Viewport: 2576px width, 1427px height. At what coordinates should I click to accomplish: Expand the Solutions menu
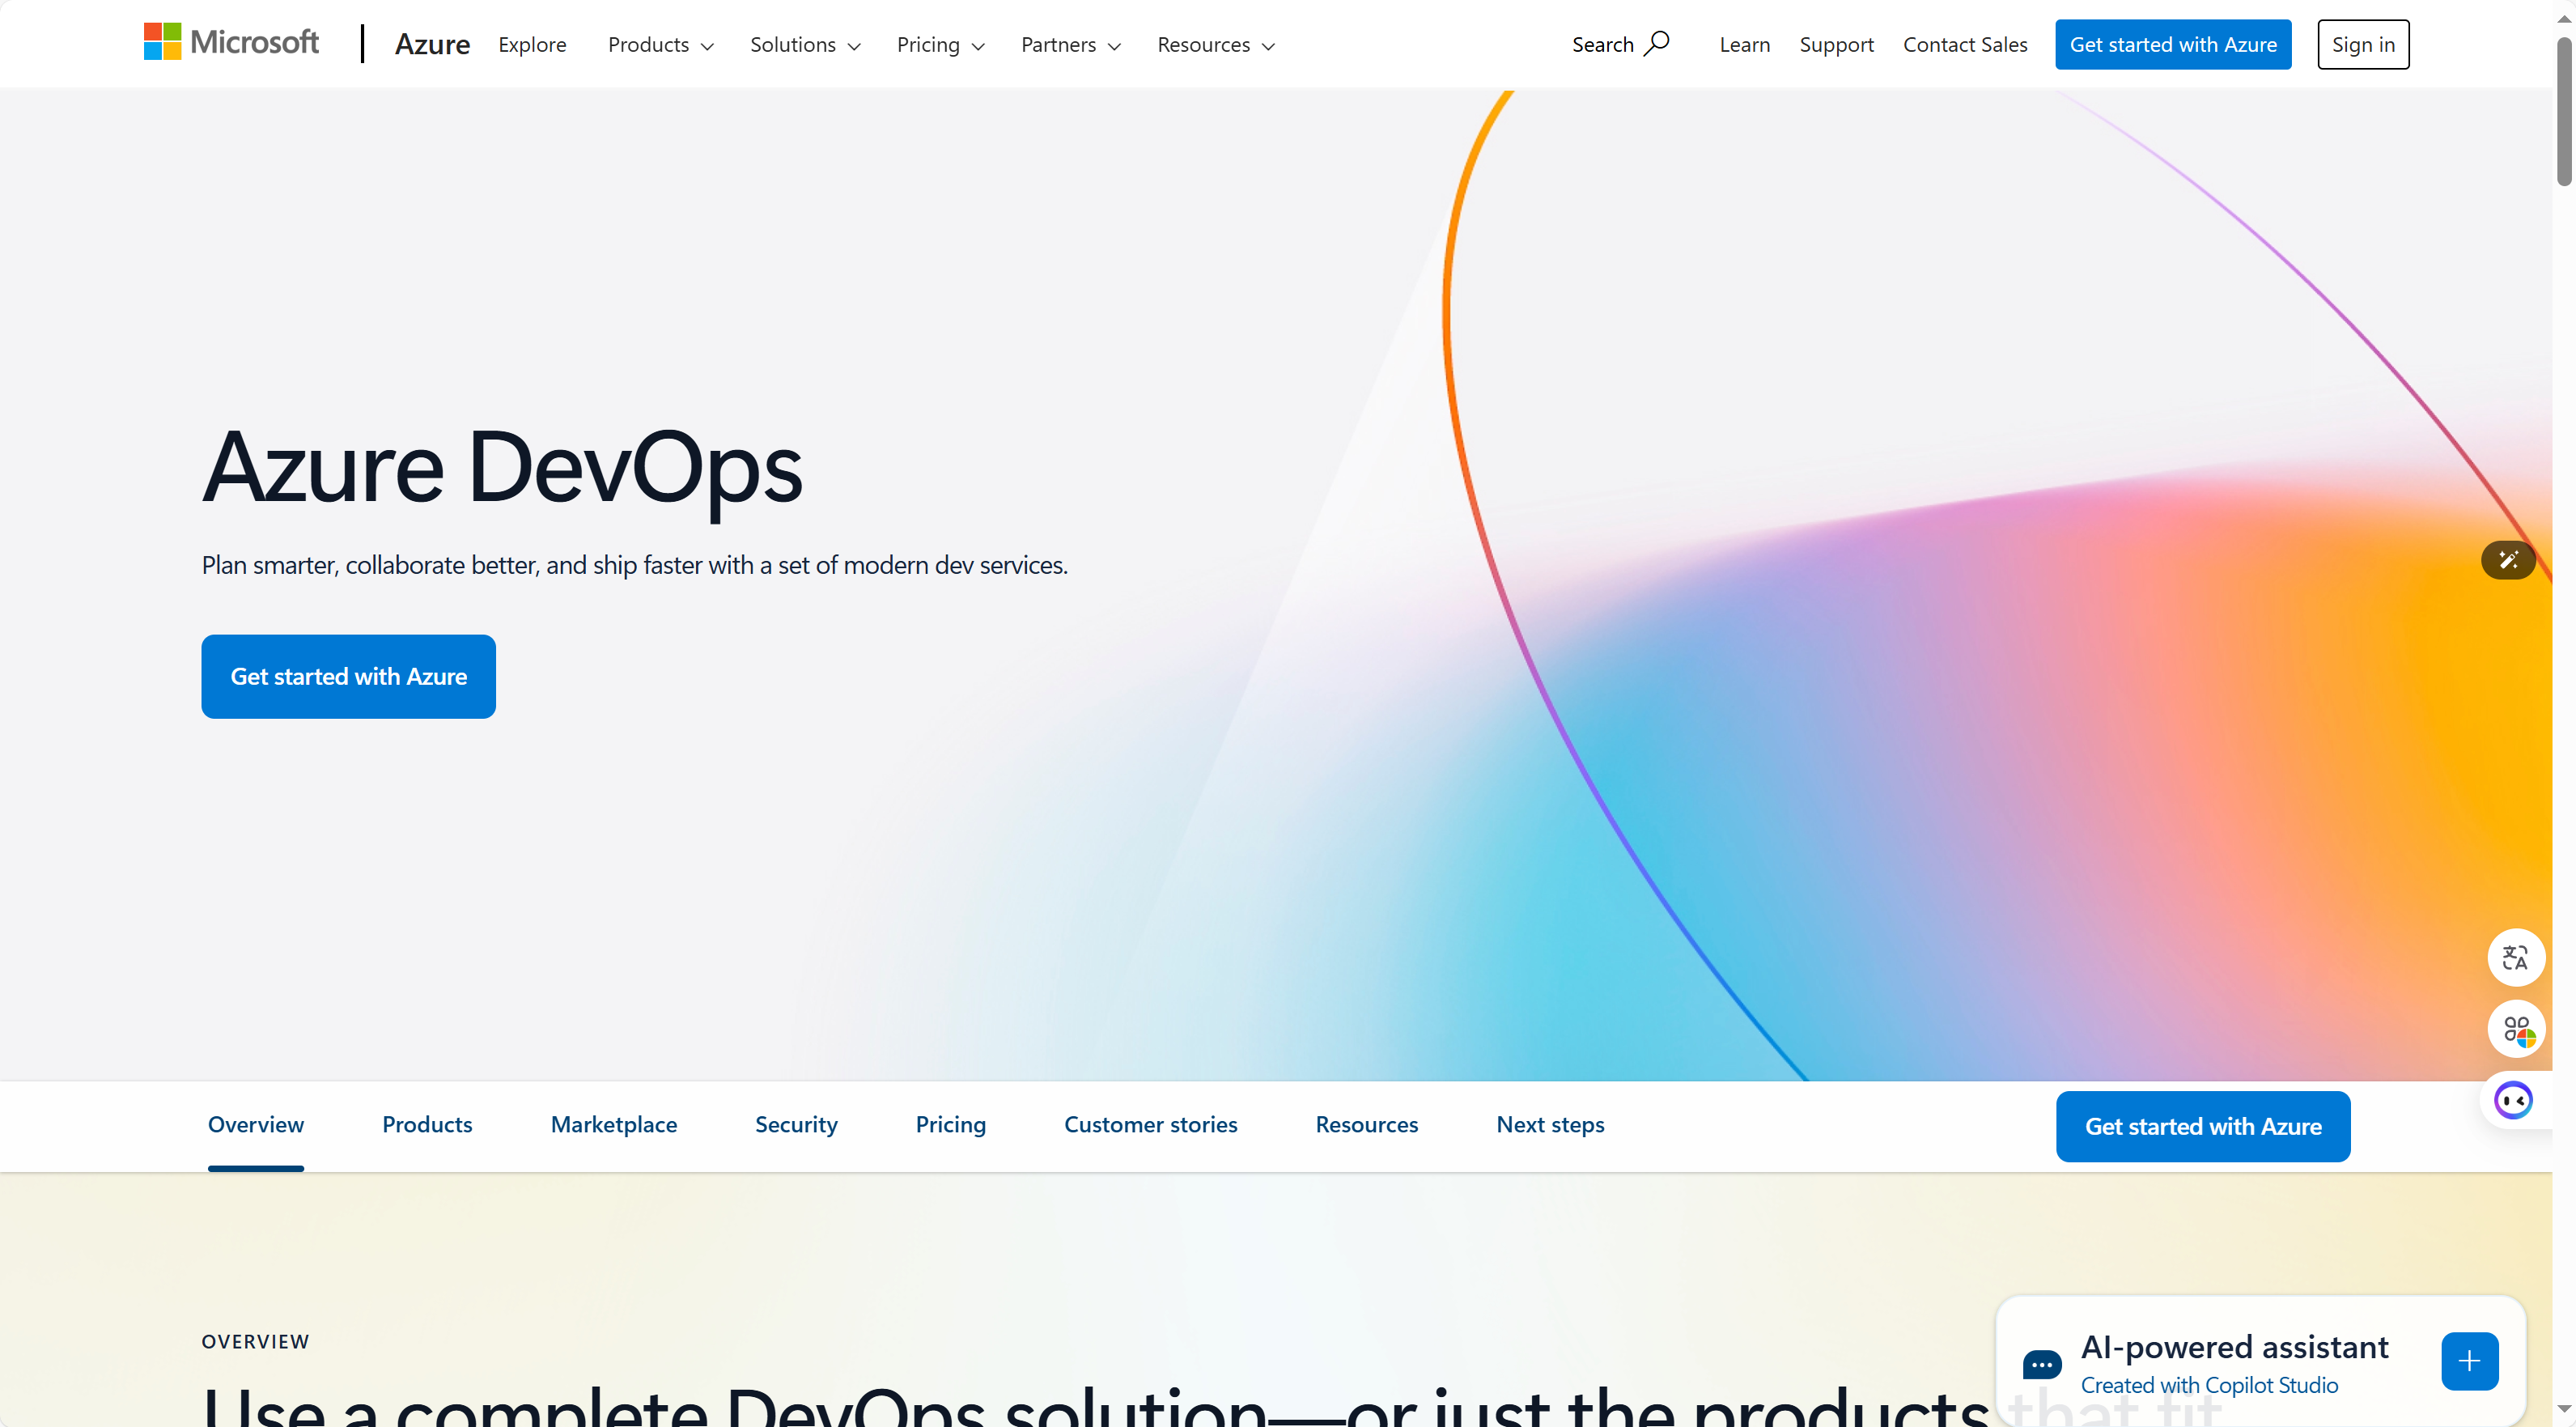[805, 45]
